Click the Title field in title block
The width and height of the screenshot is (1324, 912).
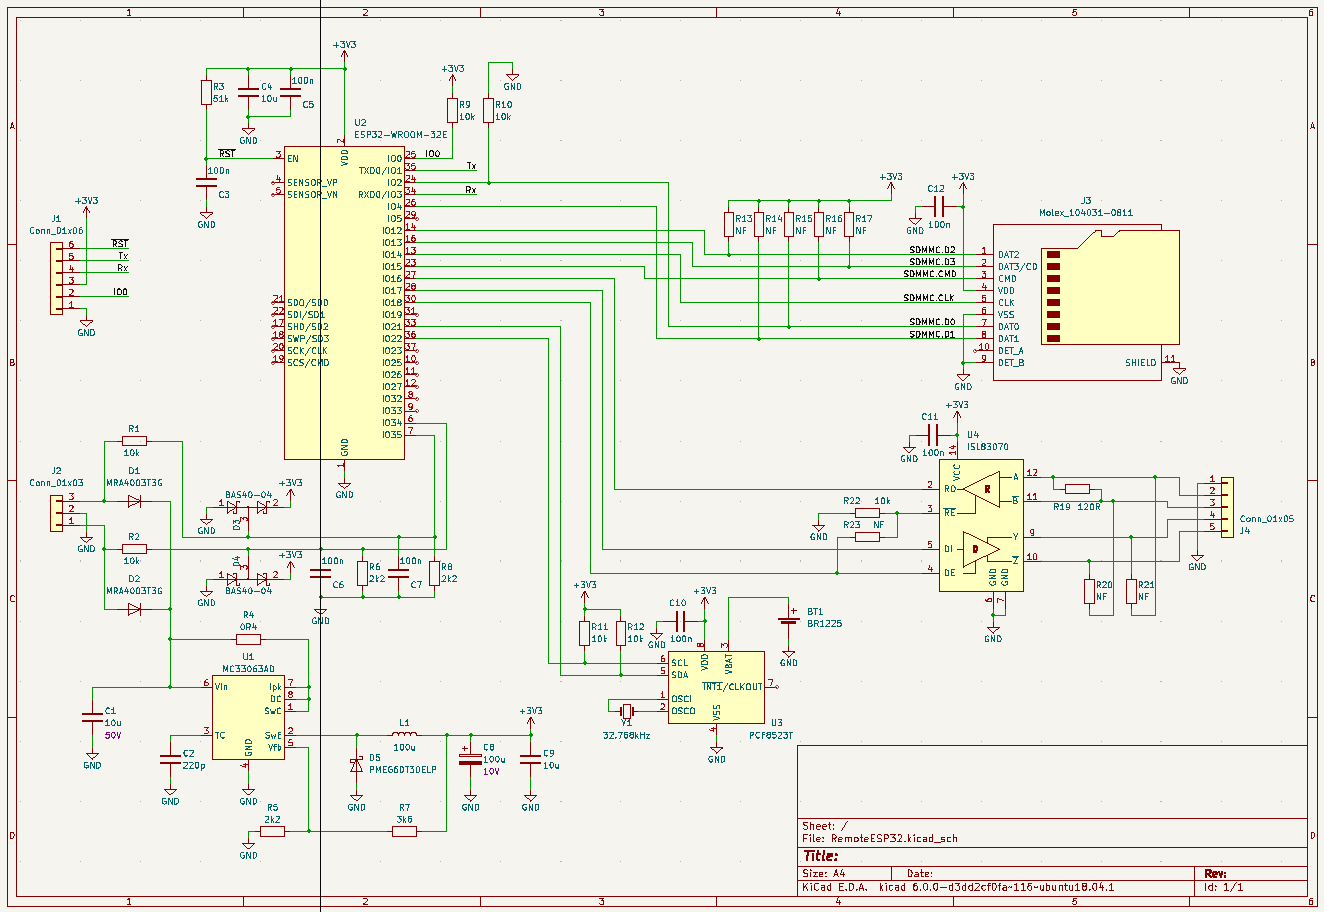(821, 856)
